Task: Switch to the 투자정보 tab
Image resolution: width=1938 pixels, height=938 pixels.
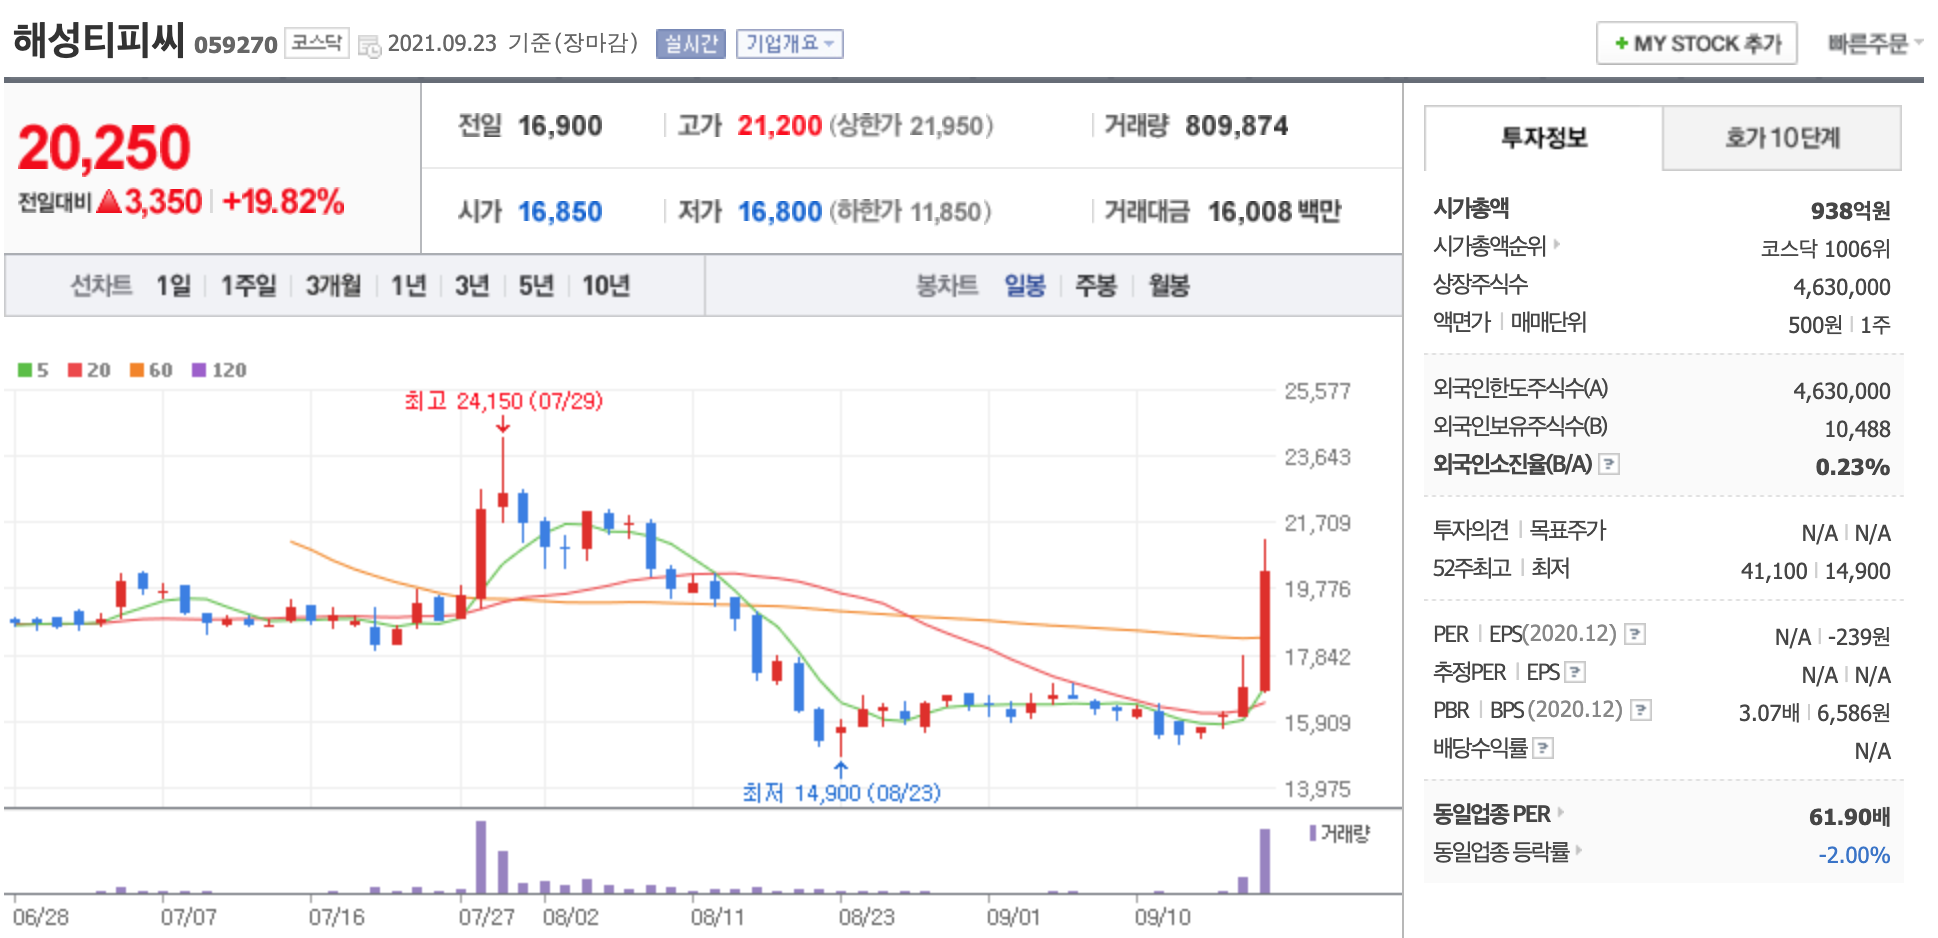Action: coord(1543,138)
